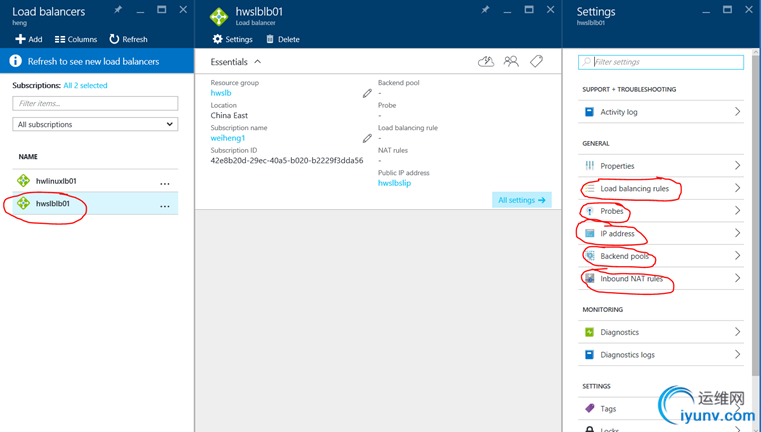This screenshot has width=761, height=432.
Task: Open the 'All subscriptions' dropdown
Action: [95, 124]
